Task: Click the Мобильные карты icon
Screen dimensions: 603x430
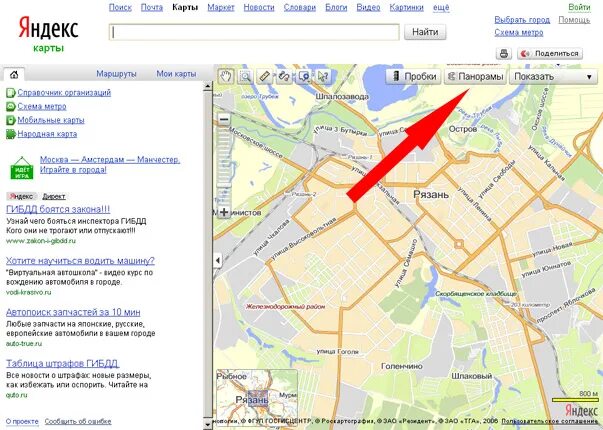Action: tap(10, 120)
